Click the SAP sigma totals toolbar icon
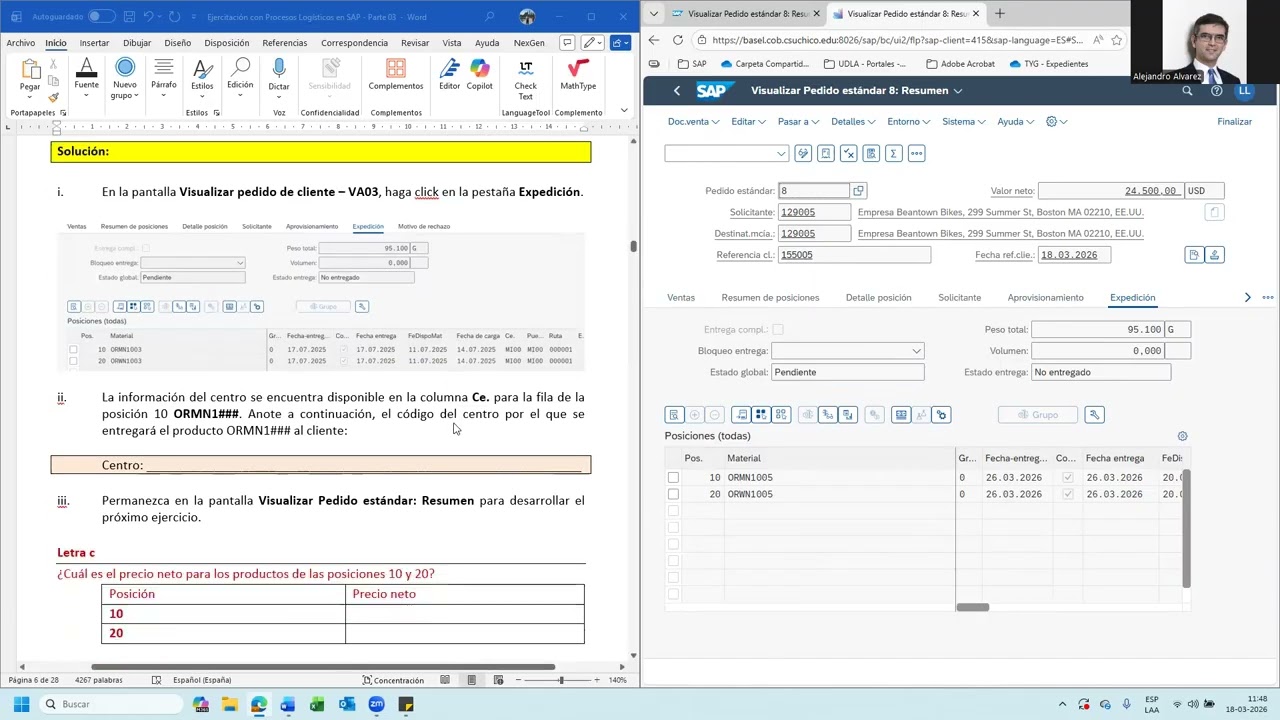This screenshot has width=1280, height=720. tap(893, 153)
